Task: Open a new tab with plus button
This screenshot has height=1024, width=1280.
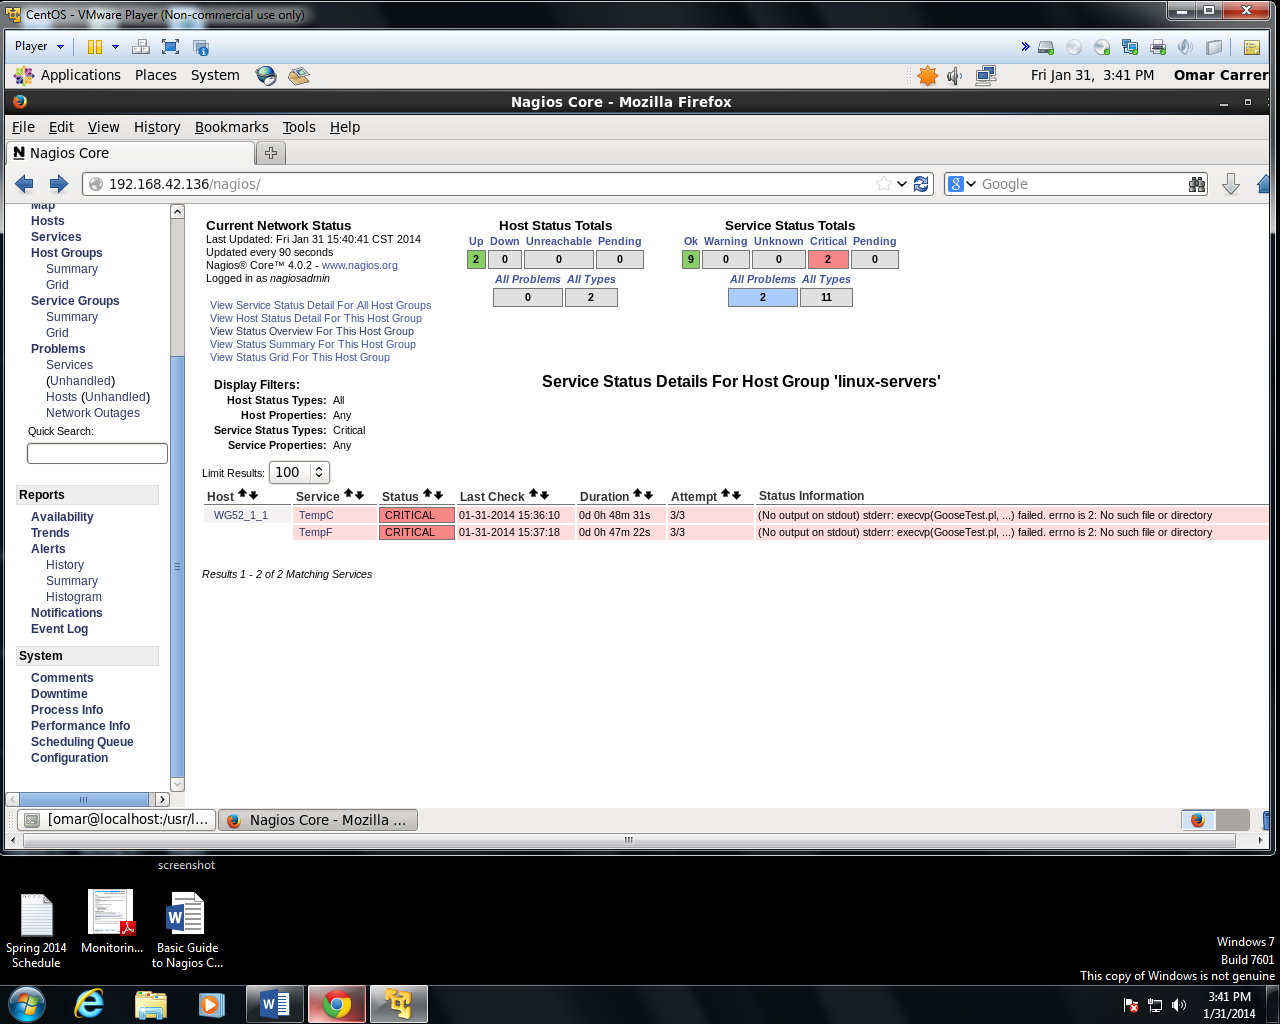Action: pos(270,153)
